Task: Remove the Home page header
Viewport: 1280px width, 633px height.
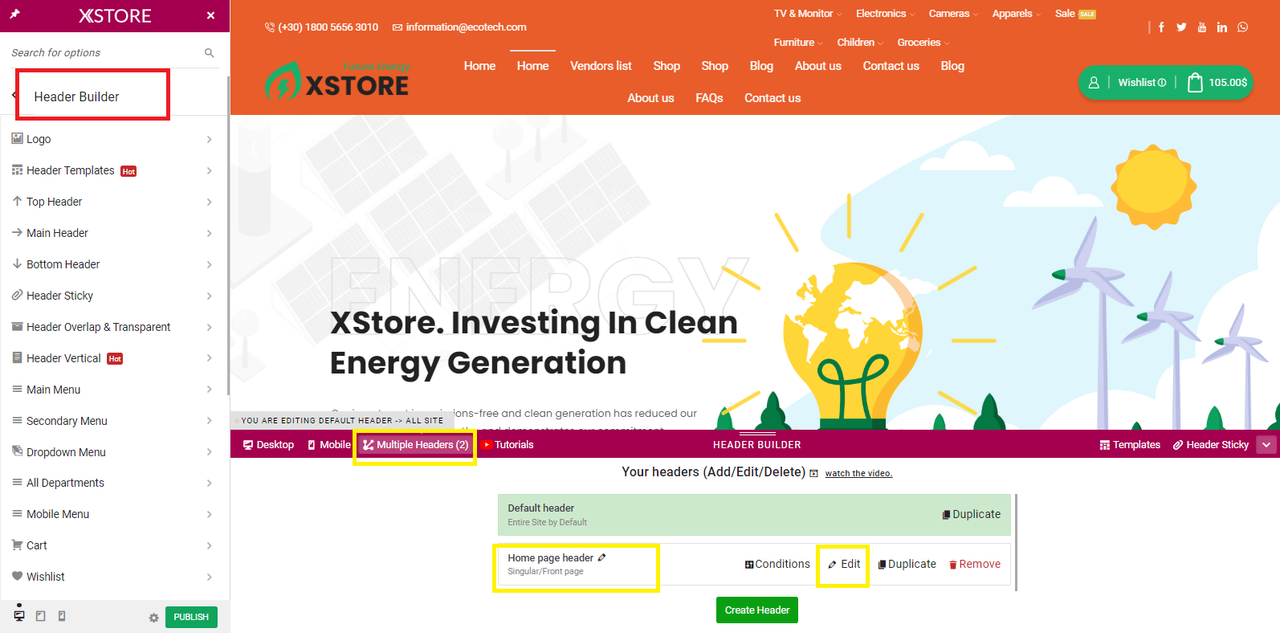Action: [x=974, y=564]
